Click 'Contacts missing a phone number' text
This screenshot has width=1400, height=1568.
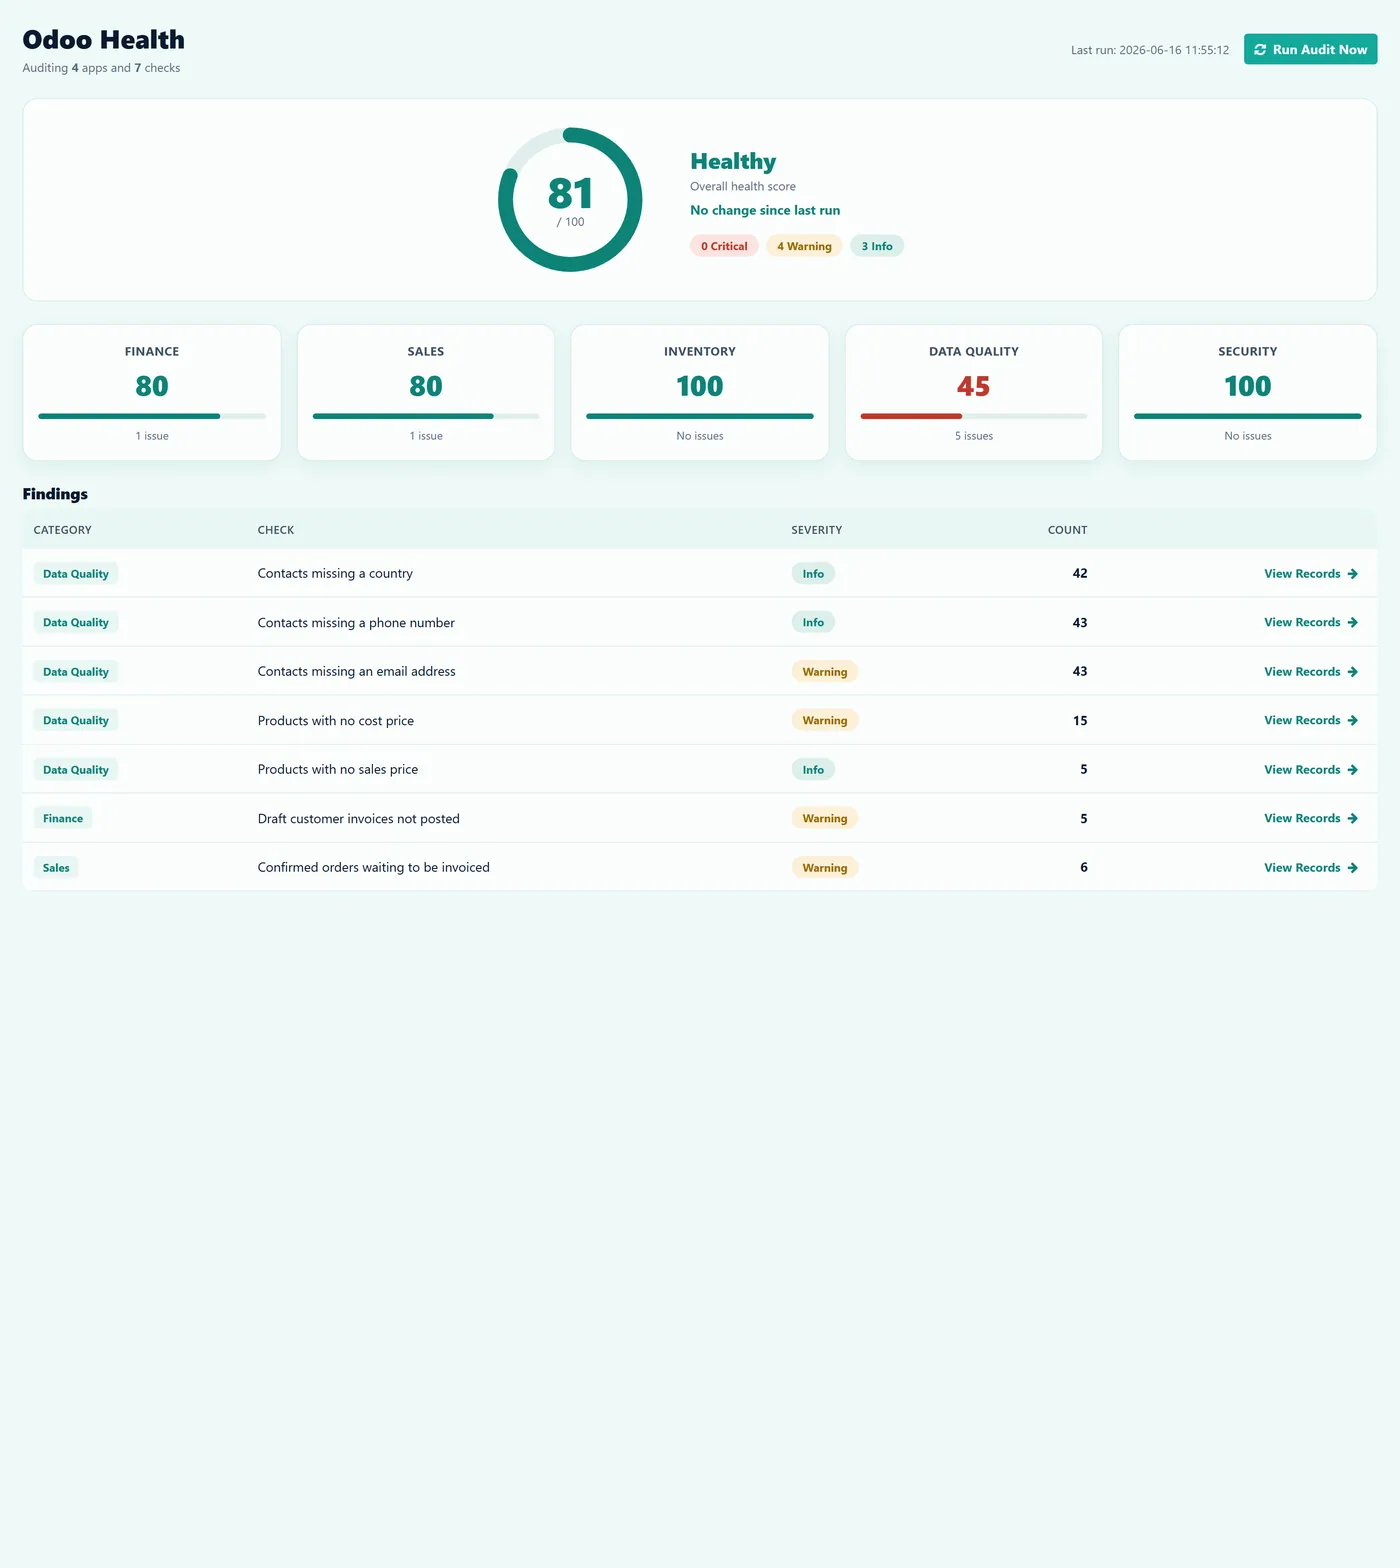point(356,622)
